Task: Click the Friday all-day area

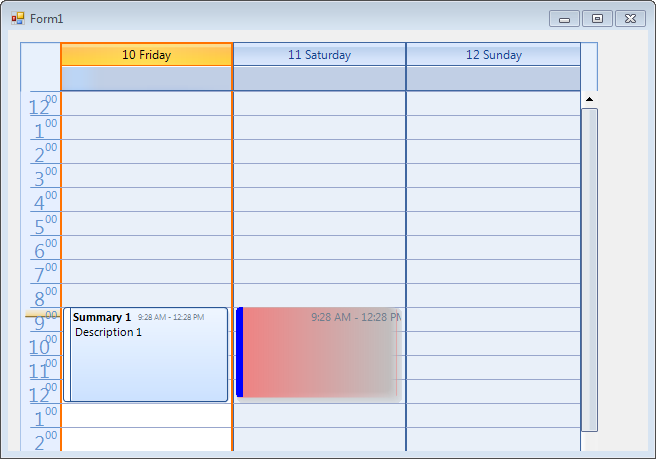Action: [x=146, y=78]
